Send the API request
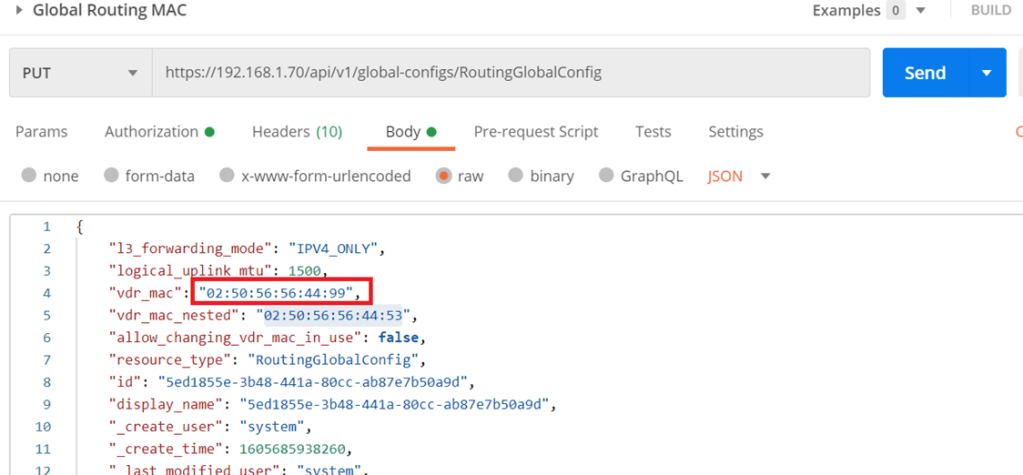 click(924, 73)
